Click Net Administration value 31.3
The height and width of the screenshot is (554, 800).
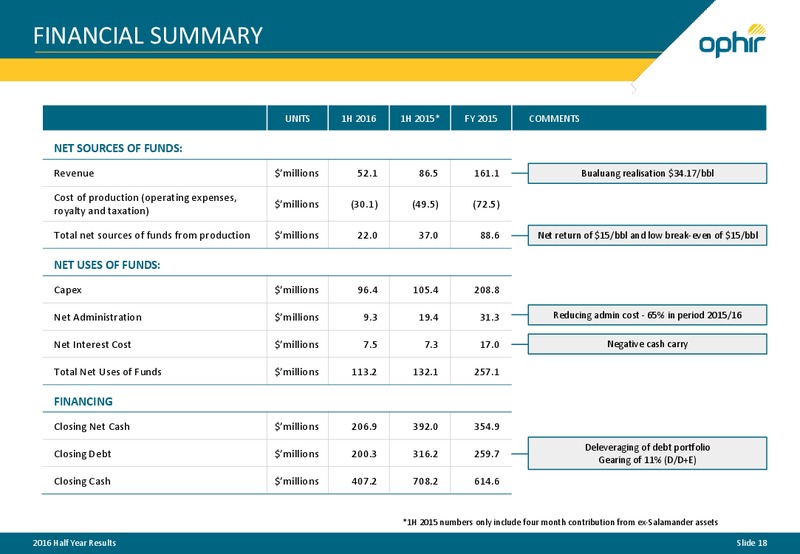tap(489, 317)
